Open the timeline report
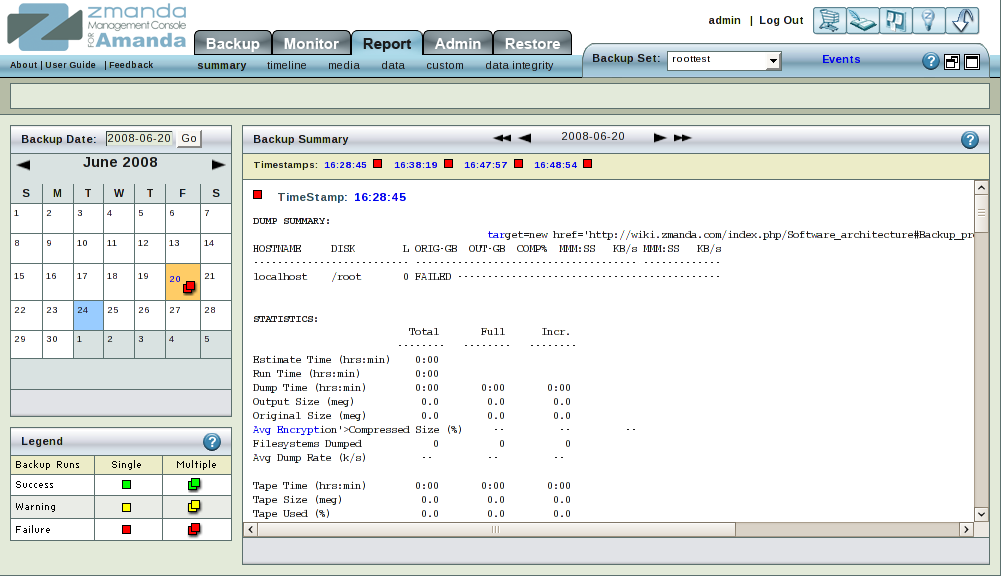This screenshot has width=1002, height=580. [x=286, y=65]
